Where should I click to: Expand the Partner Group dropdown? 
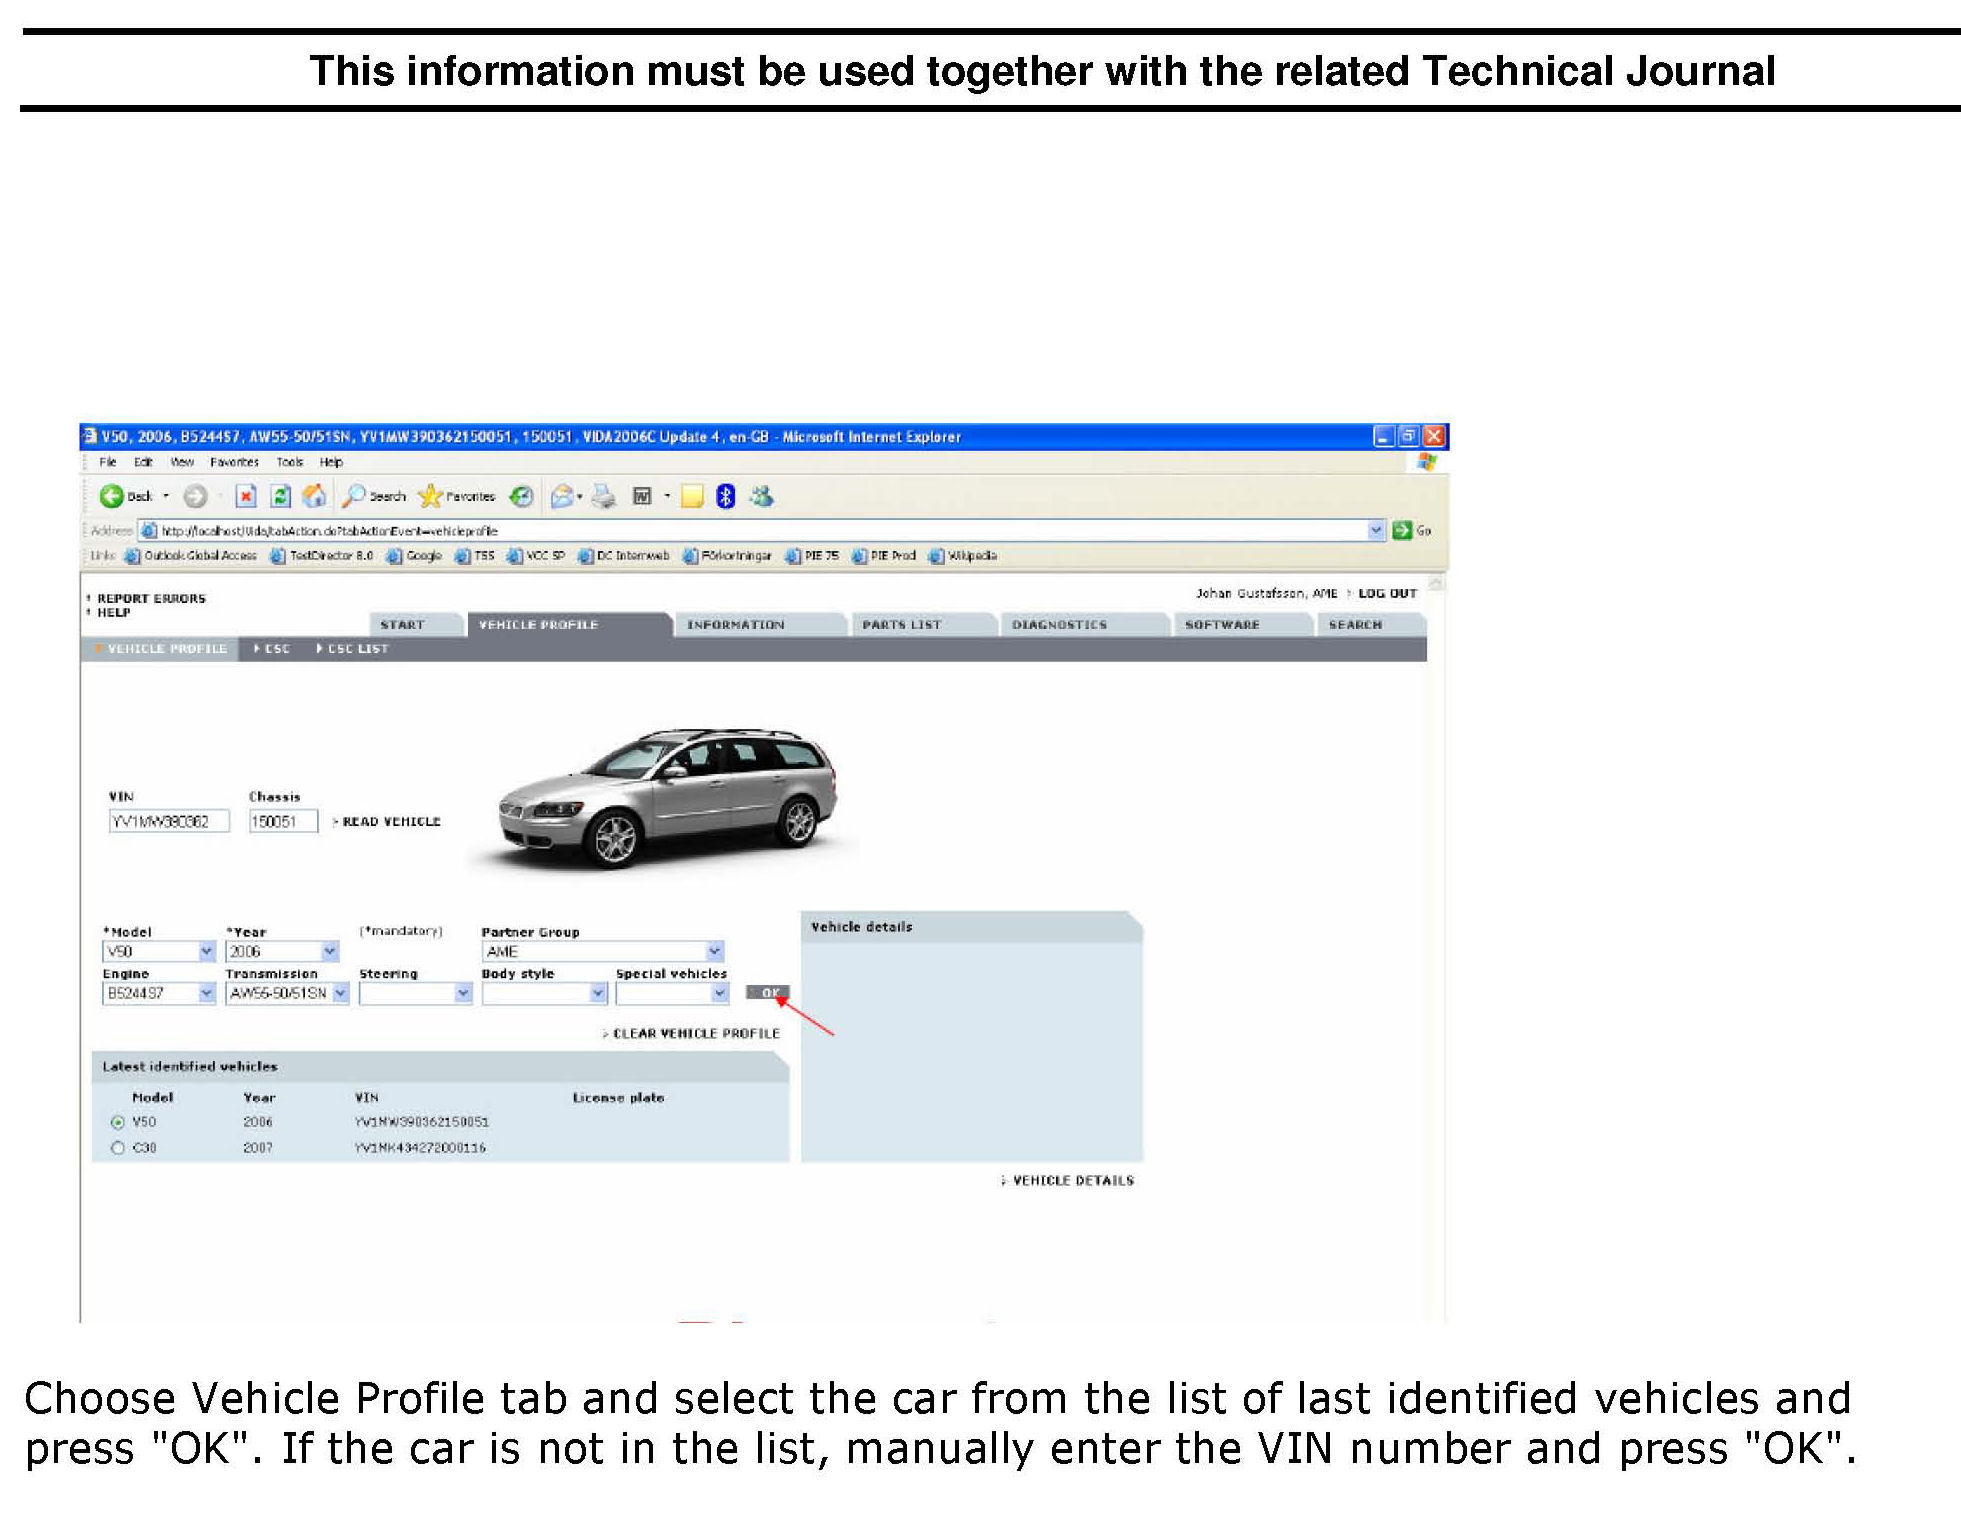pos(714,952)
